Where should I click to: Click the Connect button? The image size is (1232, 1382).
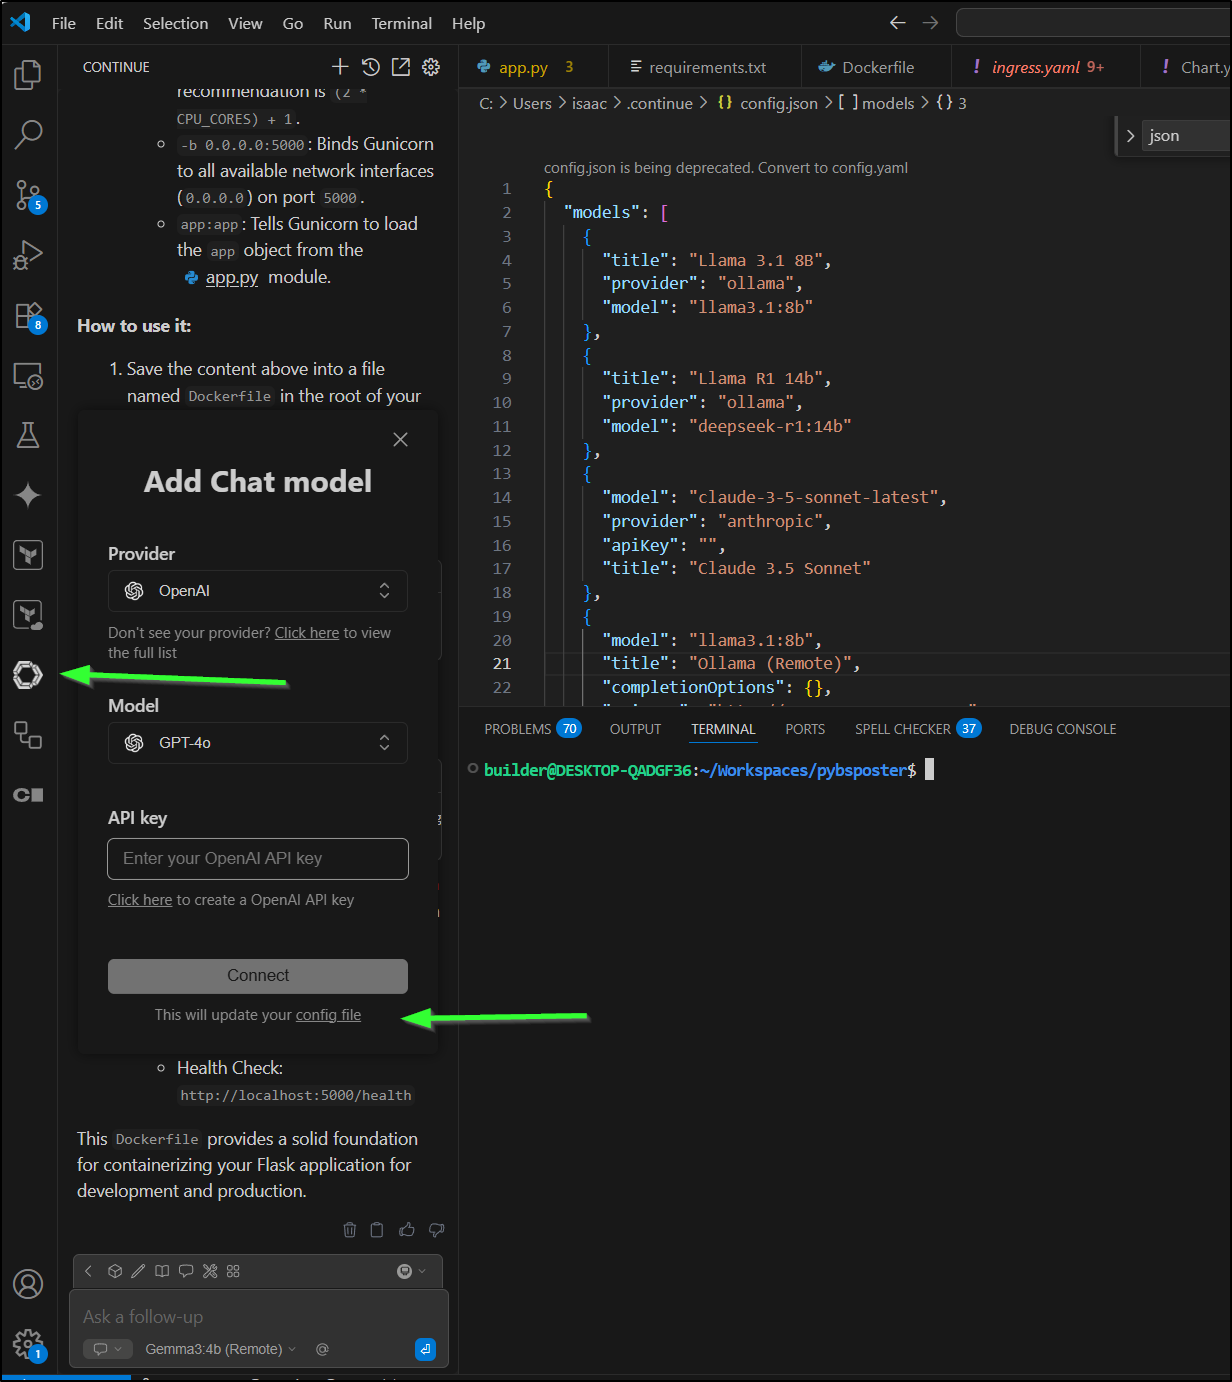(x=258, y=976)
